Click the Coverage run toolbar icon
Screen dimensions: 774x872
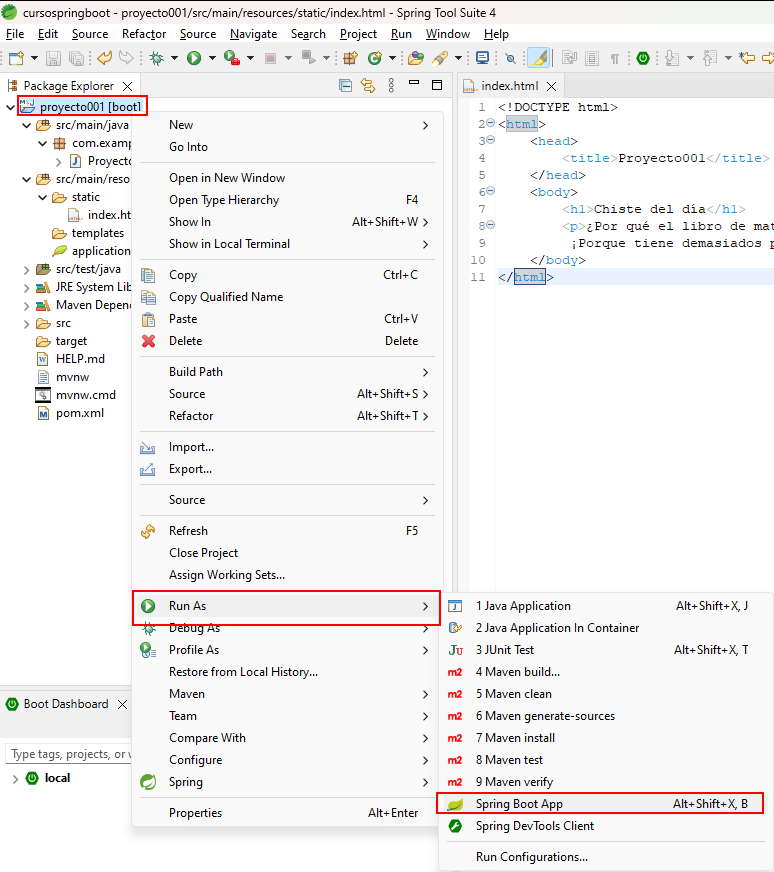[231, 58]
